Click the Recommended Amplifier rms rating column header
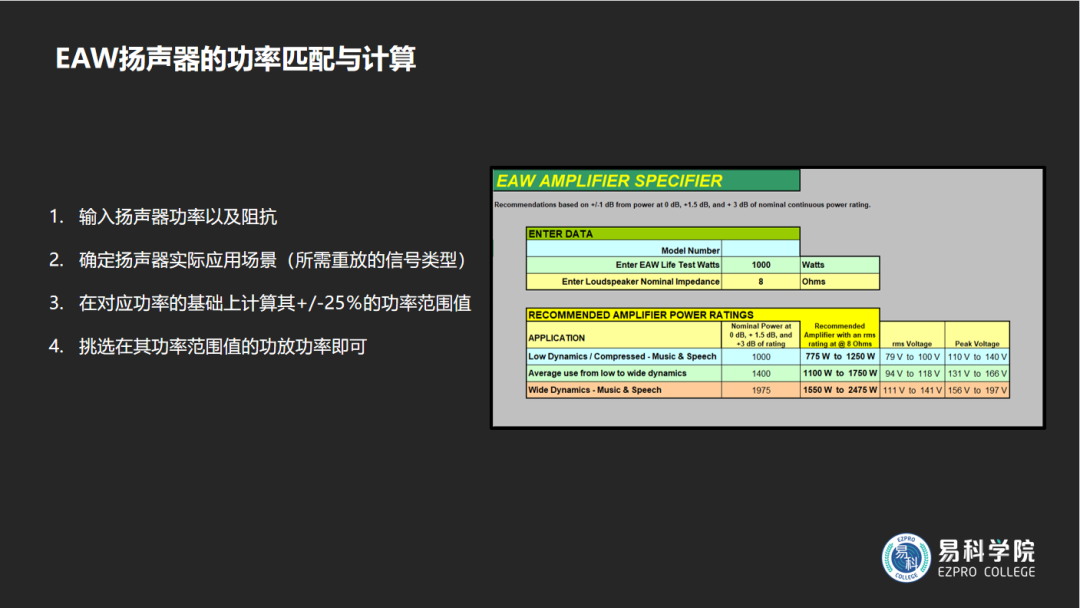The height and width of the screenshot is (608, 1080). [840, 335]
